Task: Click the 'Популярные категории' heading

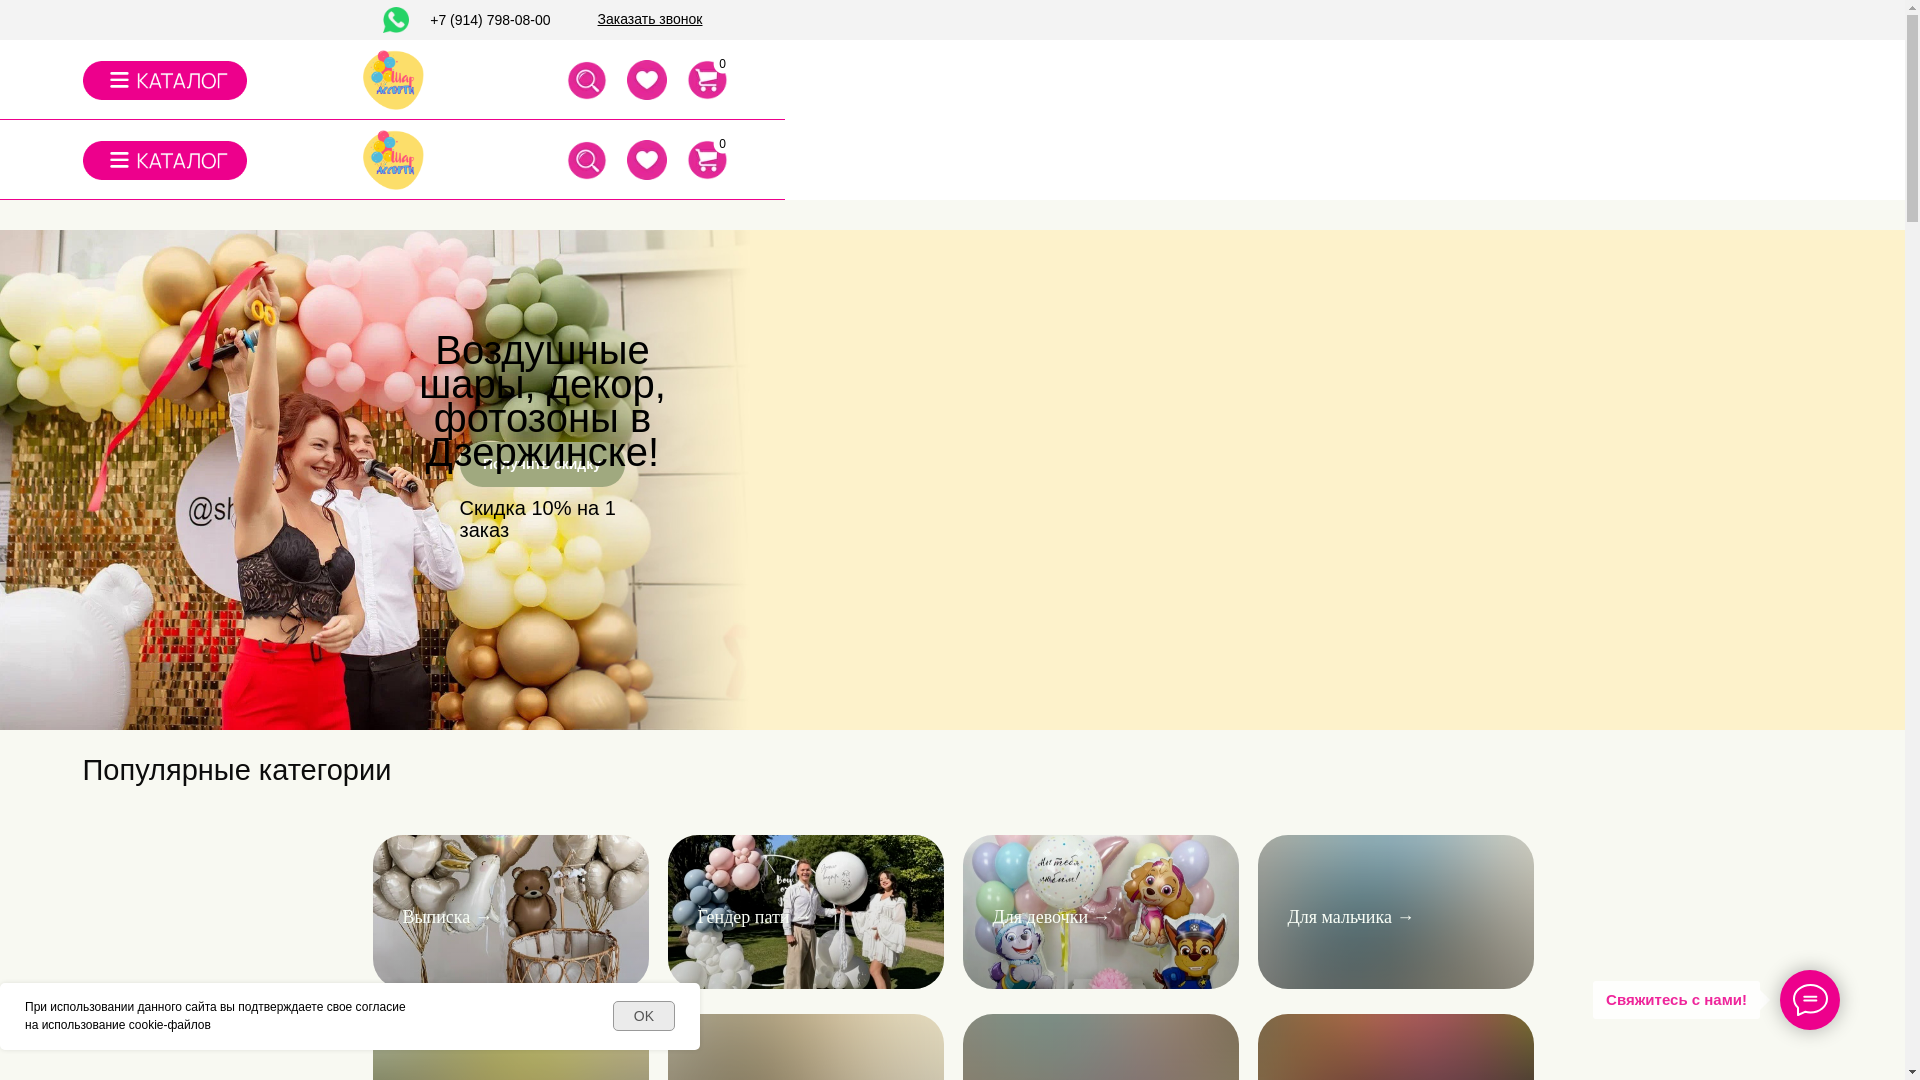Action: (x=237, y=770)
